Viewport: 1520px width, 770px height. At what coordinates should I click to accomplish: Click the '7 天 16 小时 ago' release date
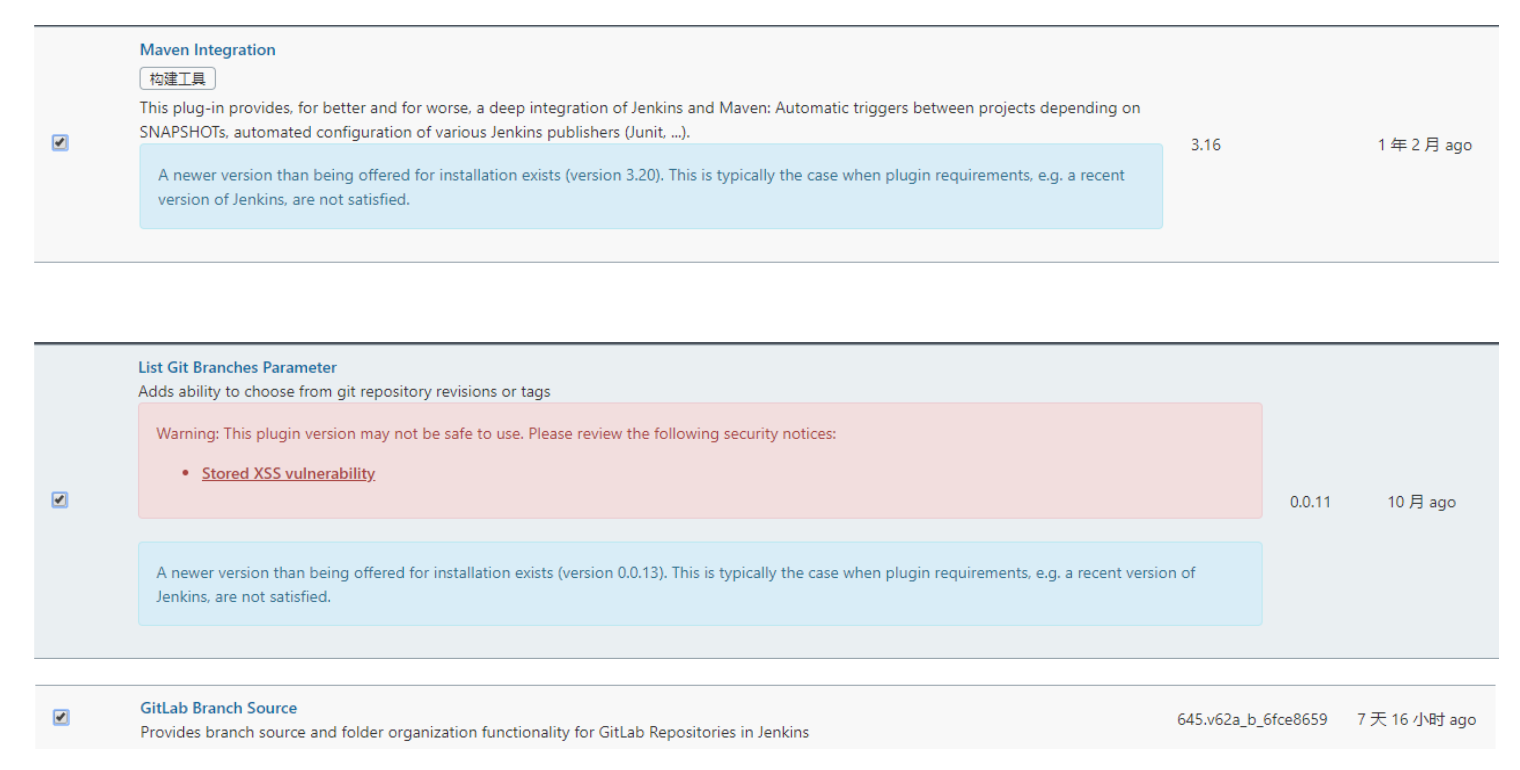pos(1416,719)
